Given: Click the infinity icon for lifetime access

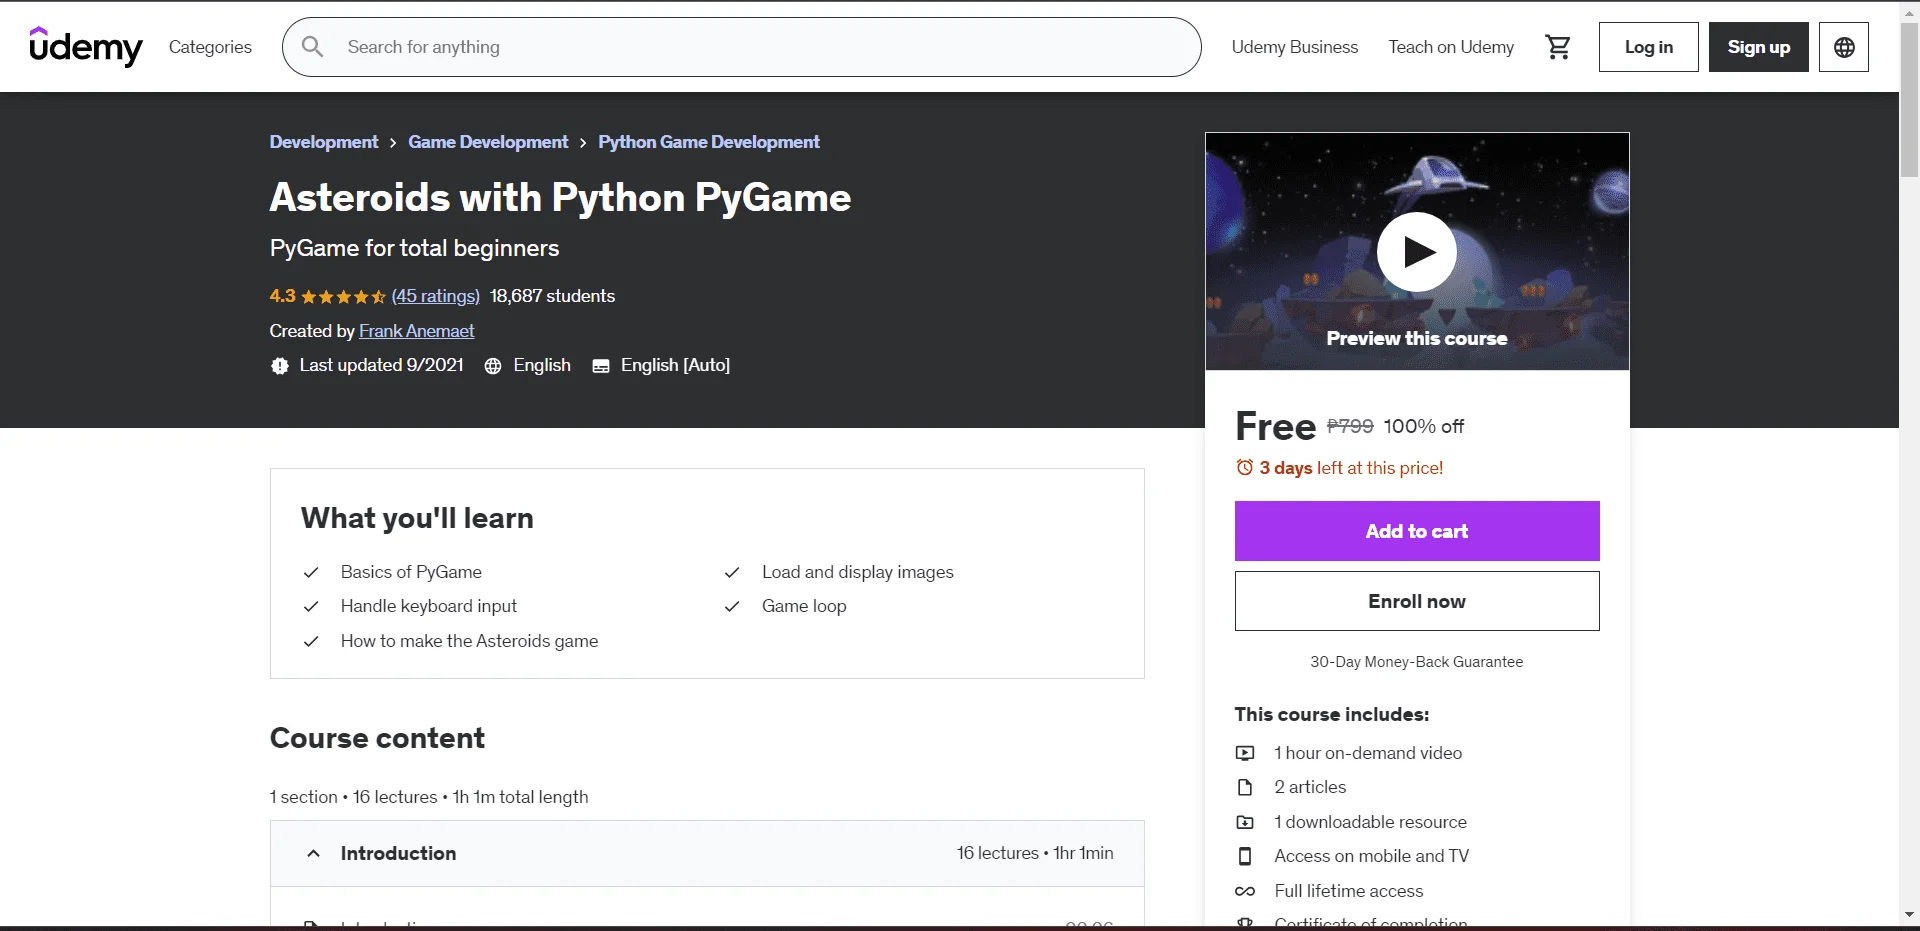Looking at the screenshot, I should click(x=1245, y=891).
